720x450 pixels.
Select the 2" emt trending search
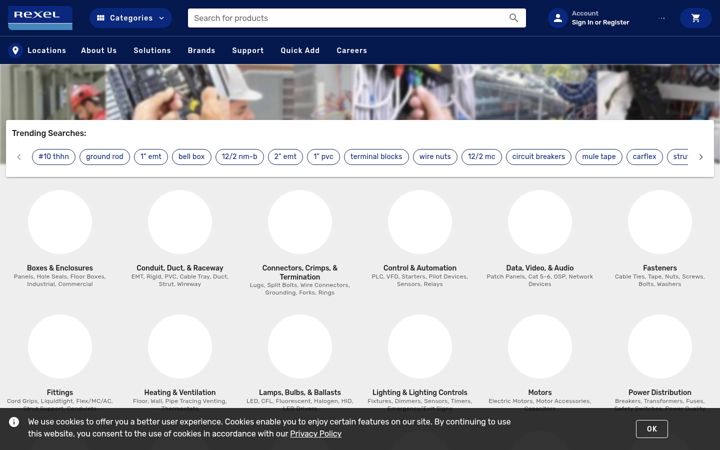pyautogui.click(x=286, y=157)
